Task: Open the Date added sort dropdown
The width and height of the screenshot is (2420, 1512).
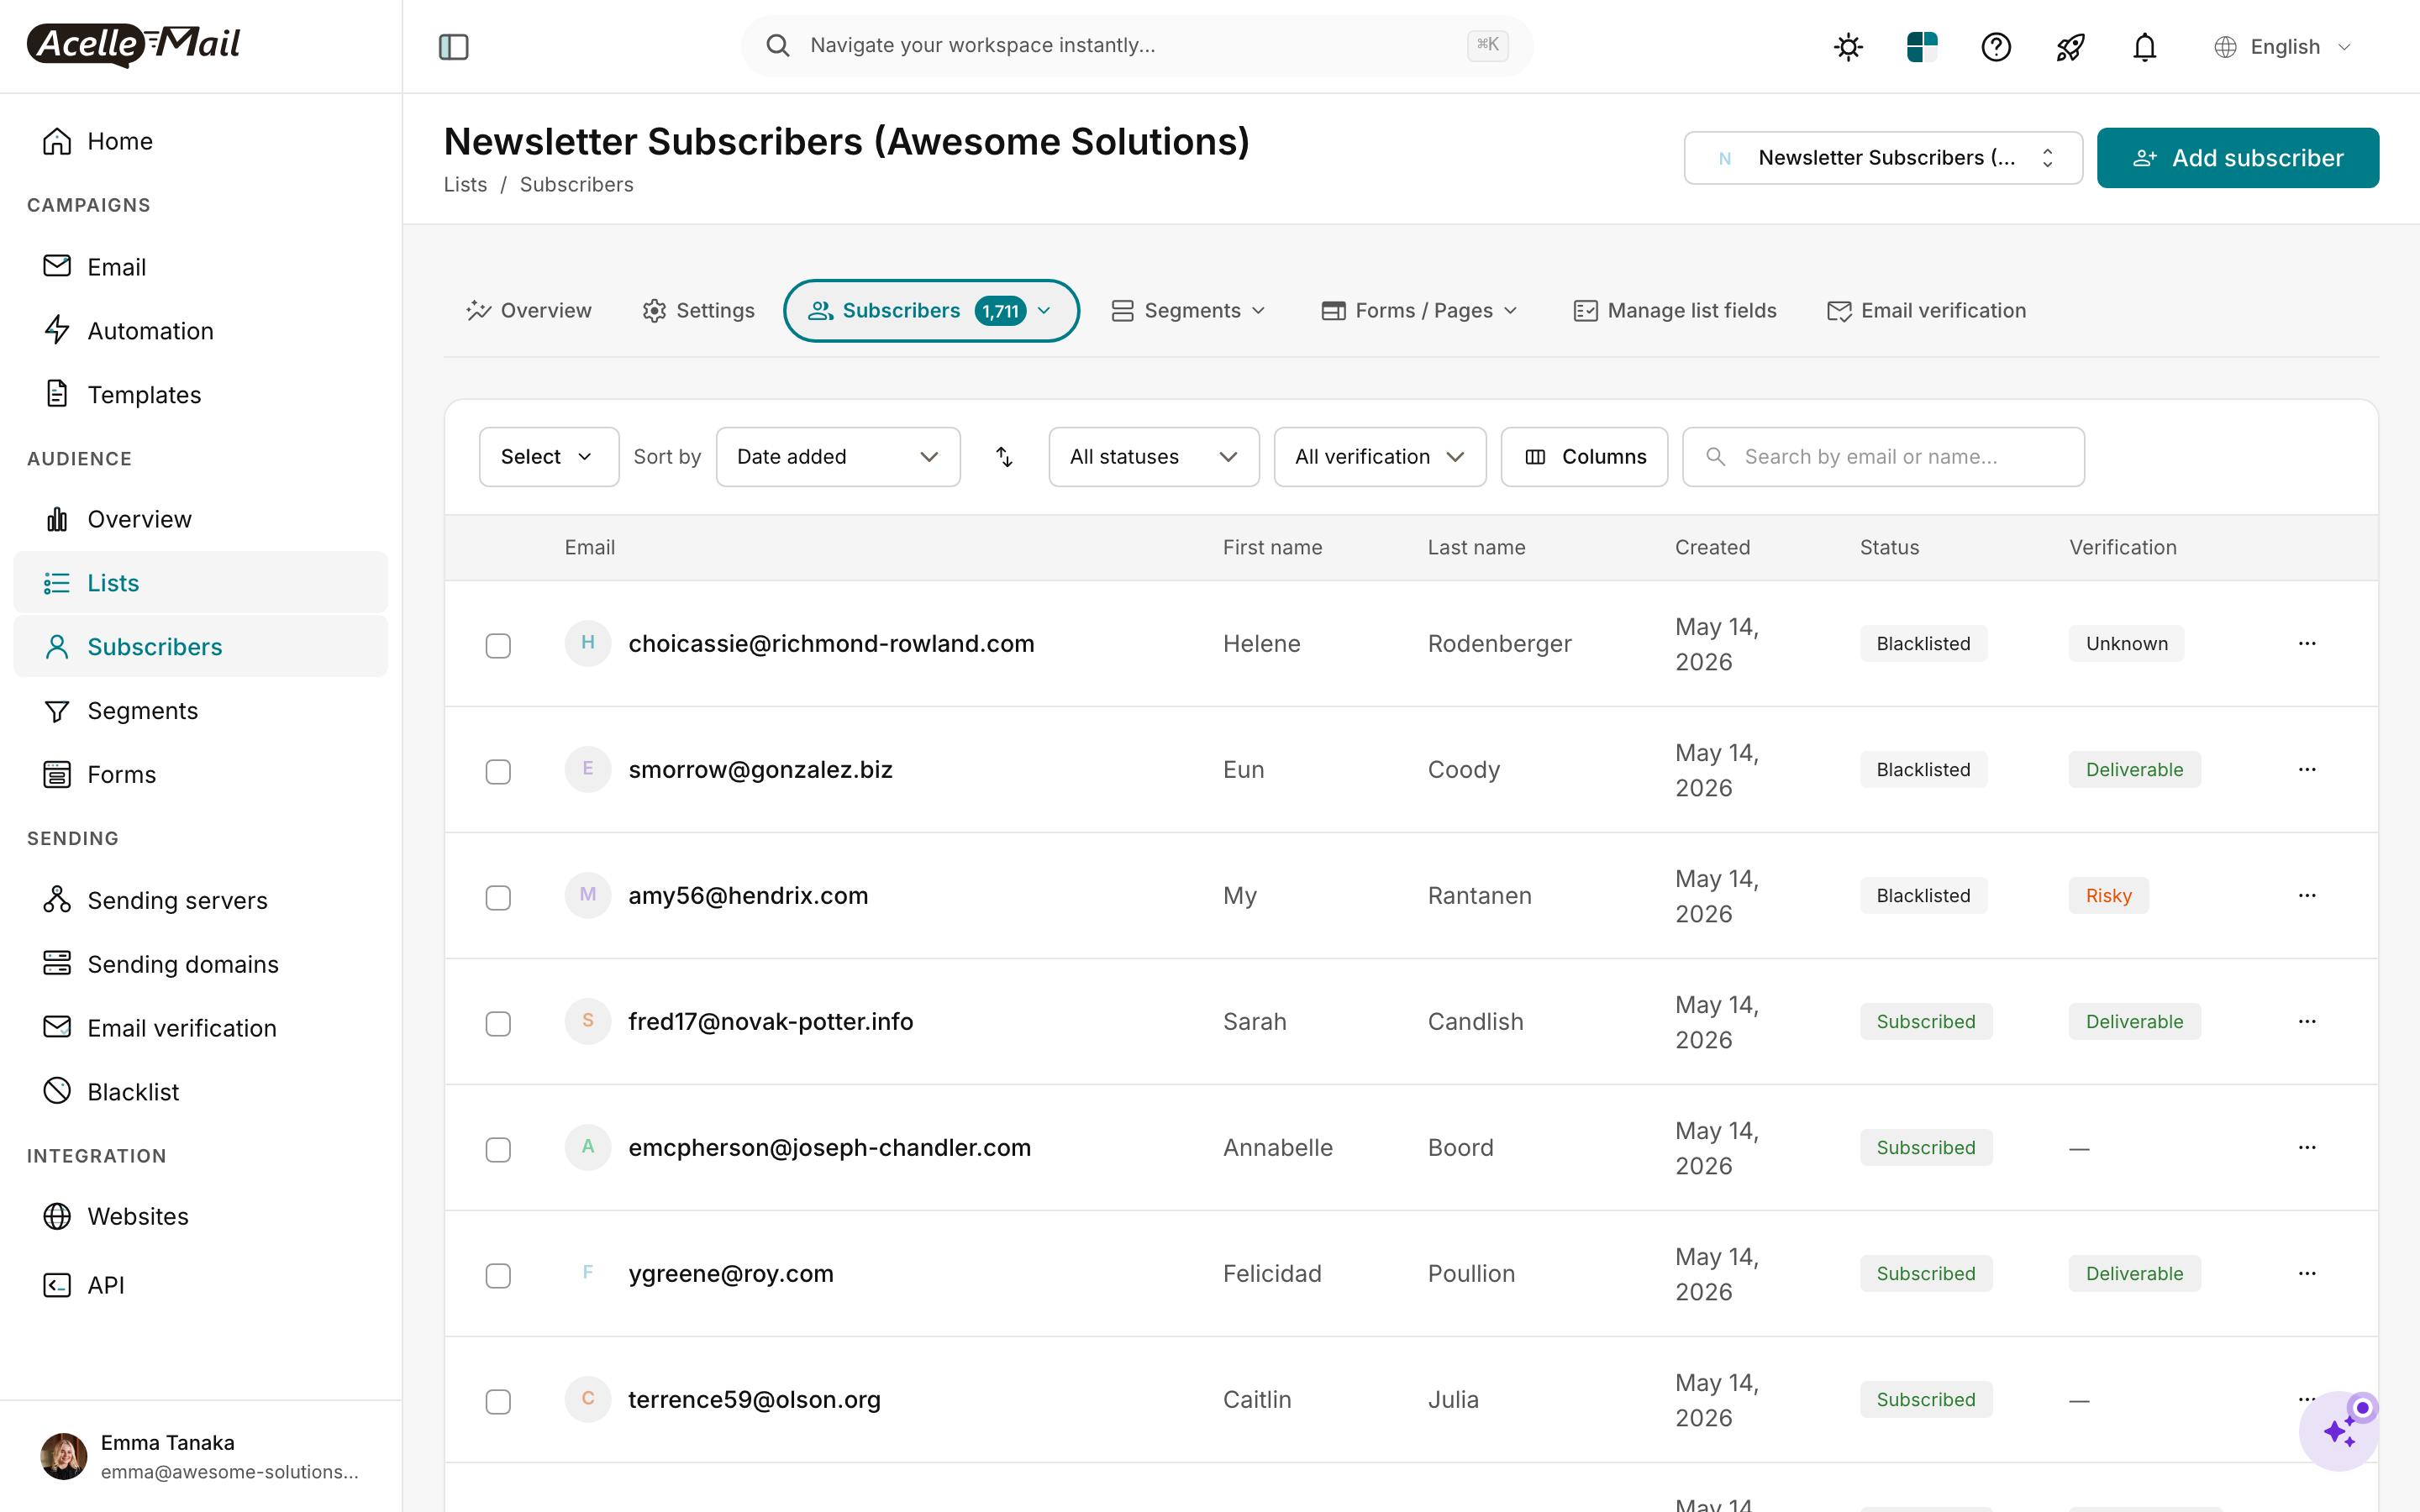Action: point(838,457)
